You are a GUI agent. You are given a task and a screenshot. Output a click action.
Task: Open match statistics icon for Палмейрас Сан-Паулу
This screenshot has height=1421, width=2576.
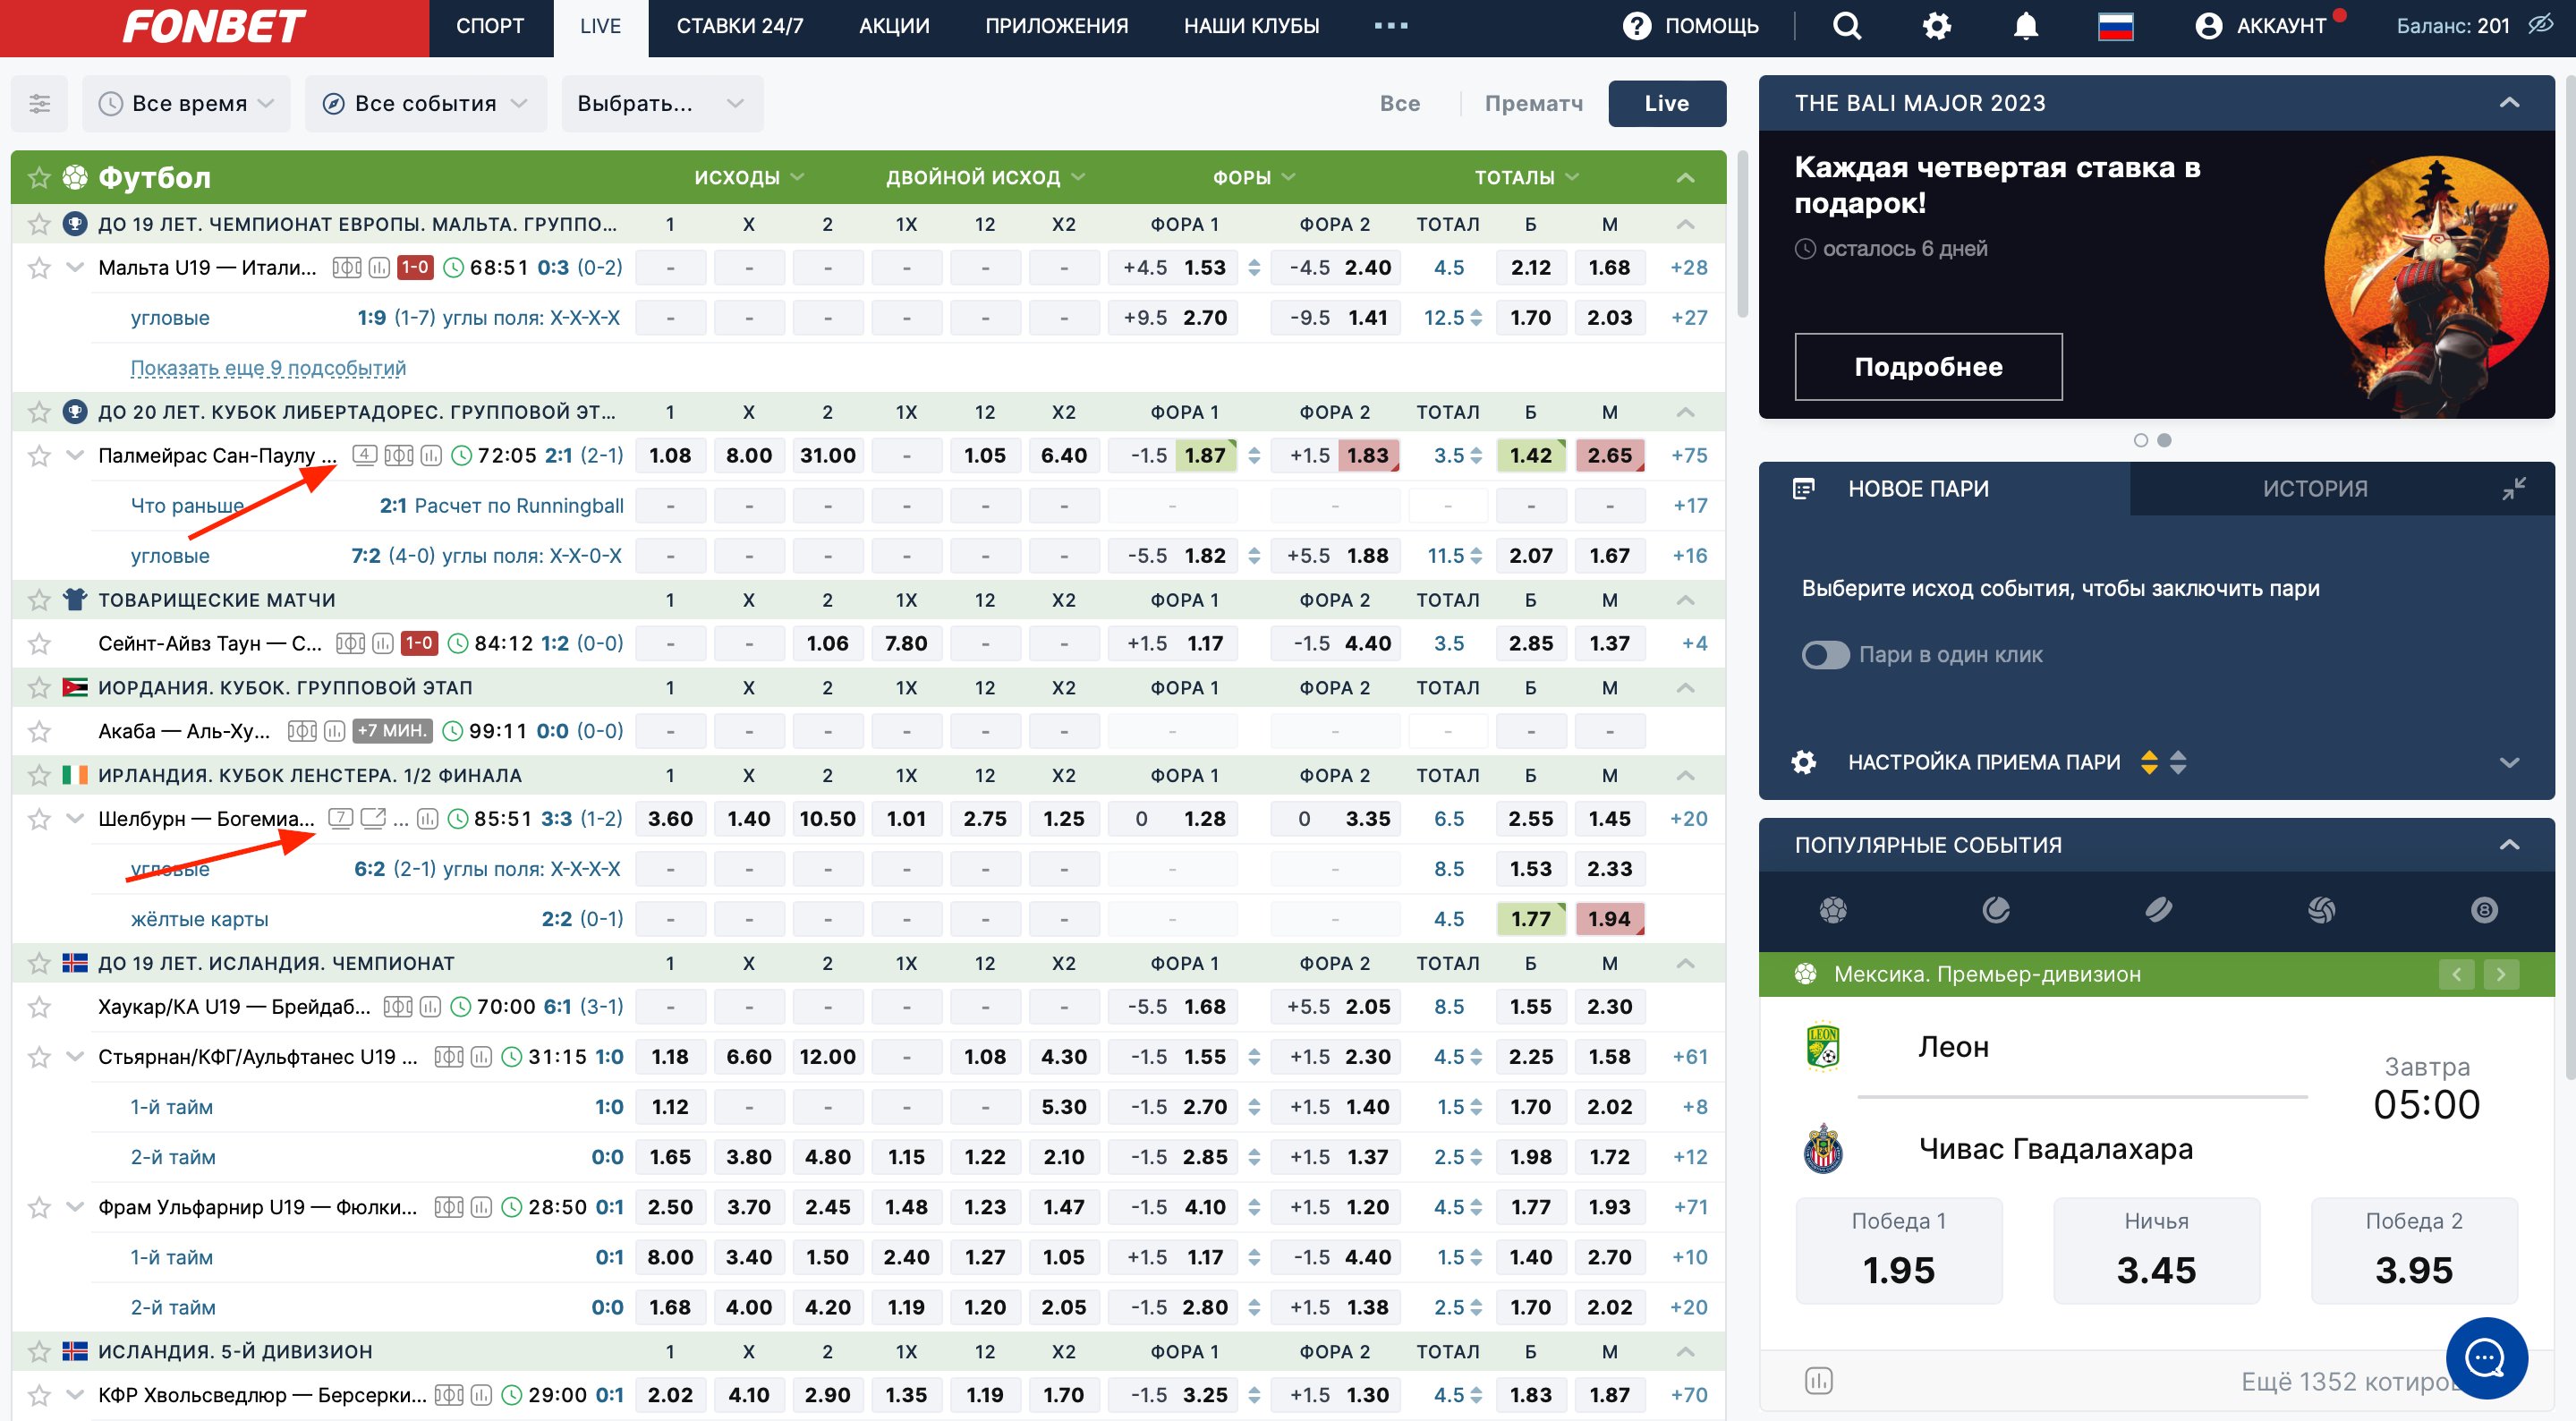tap(431, 456)
